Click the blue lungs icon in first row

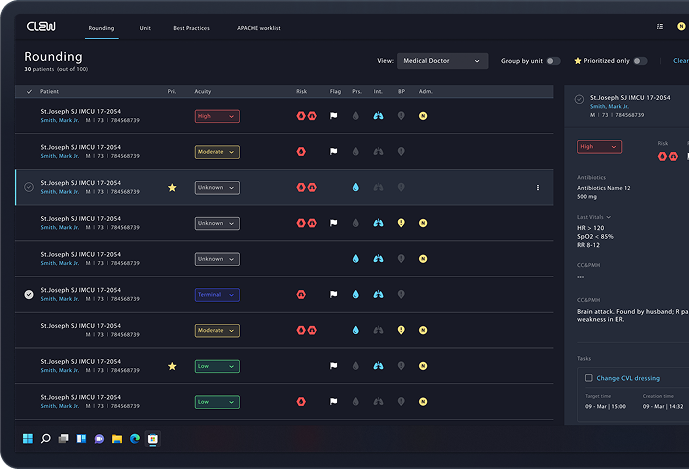378,116
